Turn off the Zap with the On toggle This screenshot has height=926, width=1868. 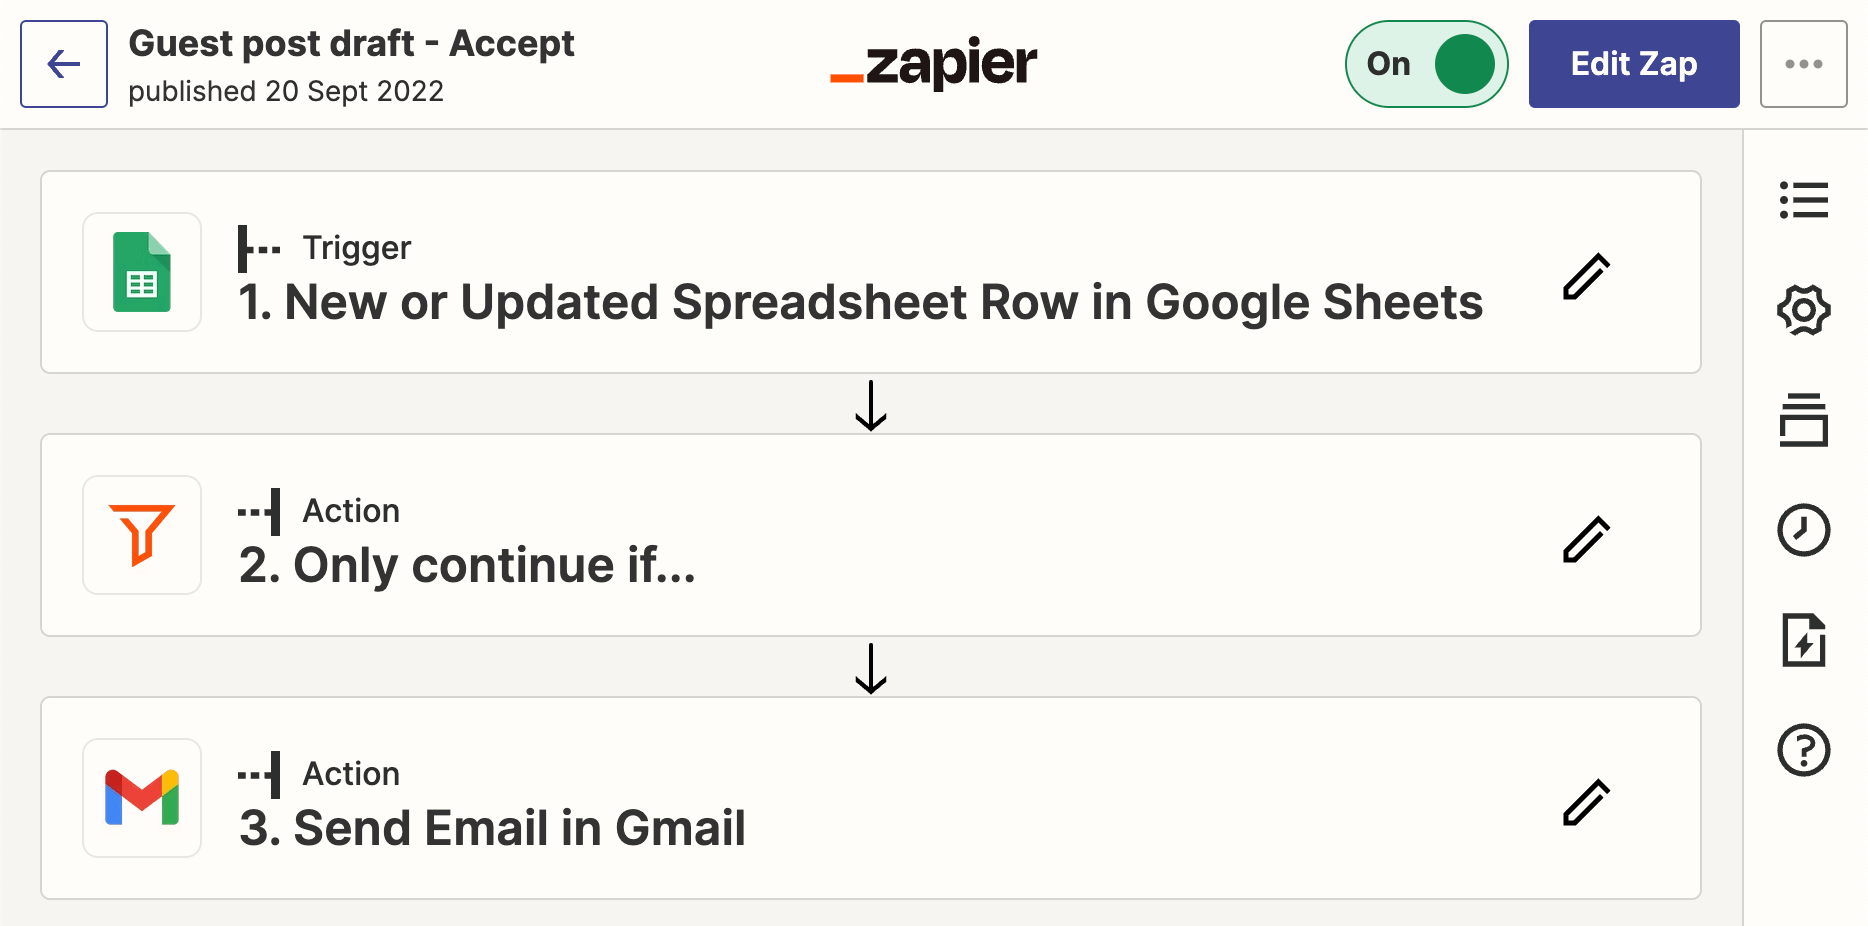pos(1427,64)
